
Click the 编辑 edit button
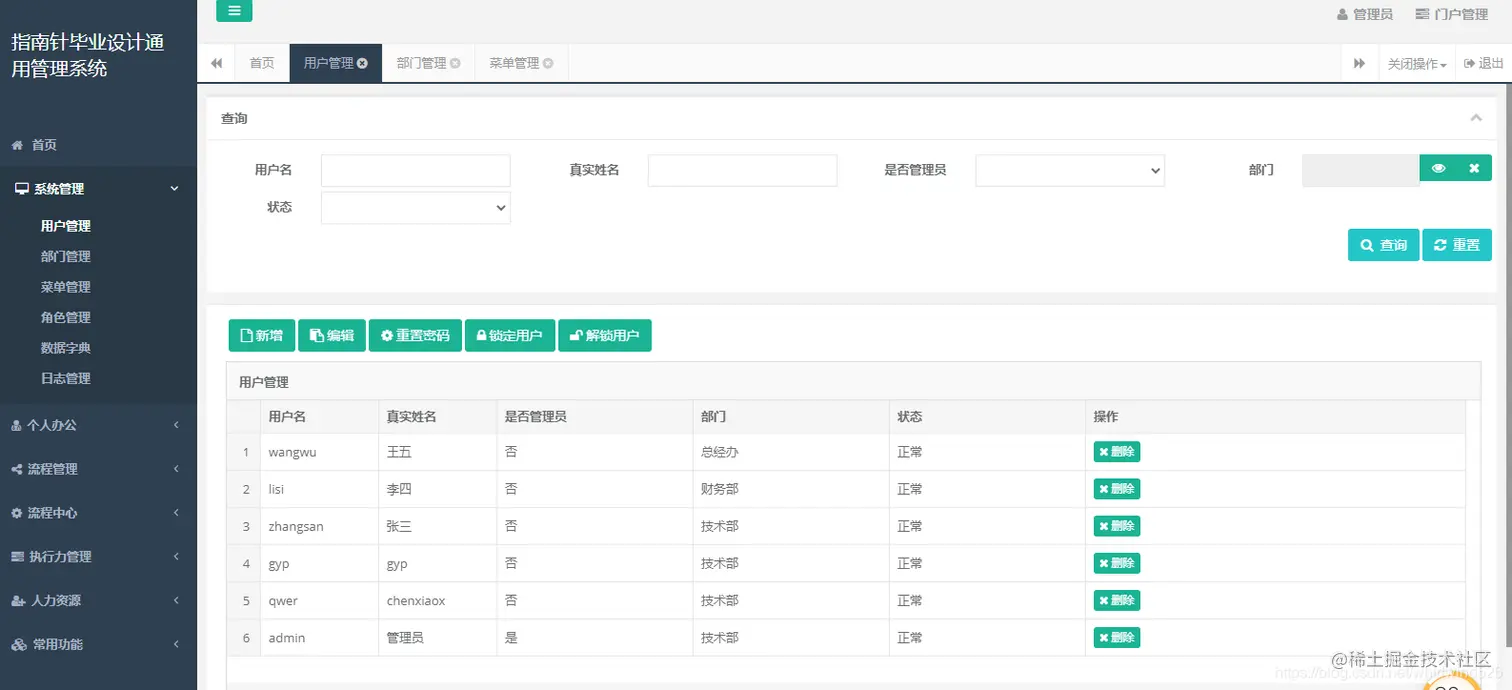332,336
